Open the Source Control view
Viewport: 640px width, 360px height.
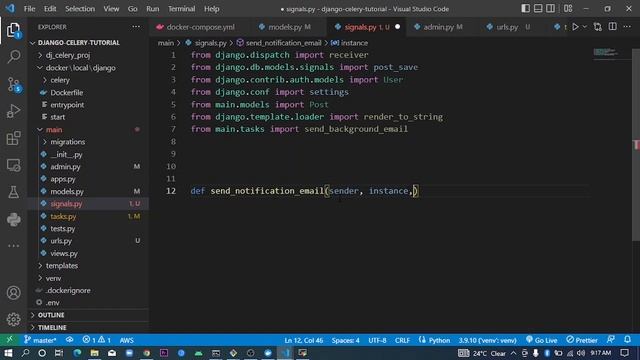tap(13, 84)
